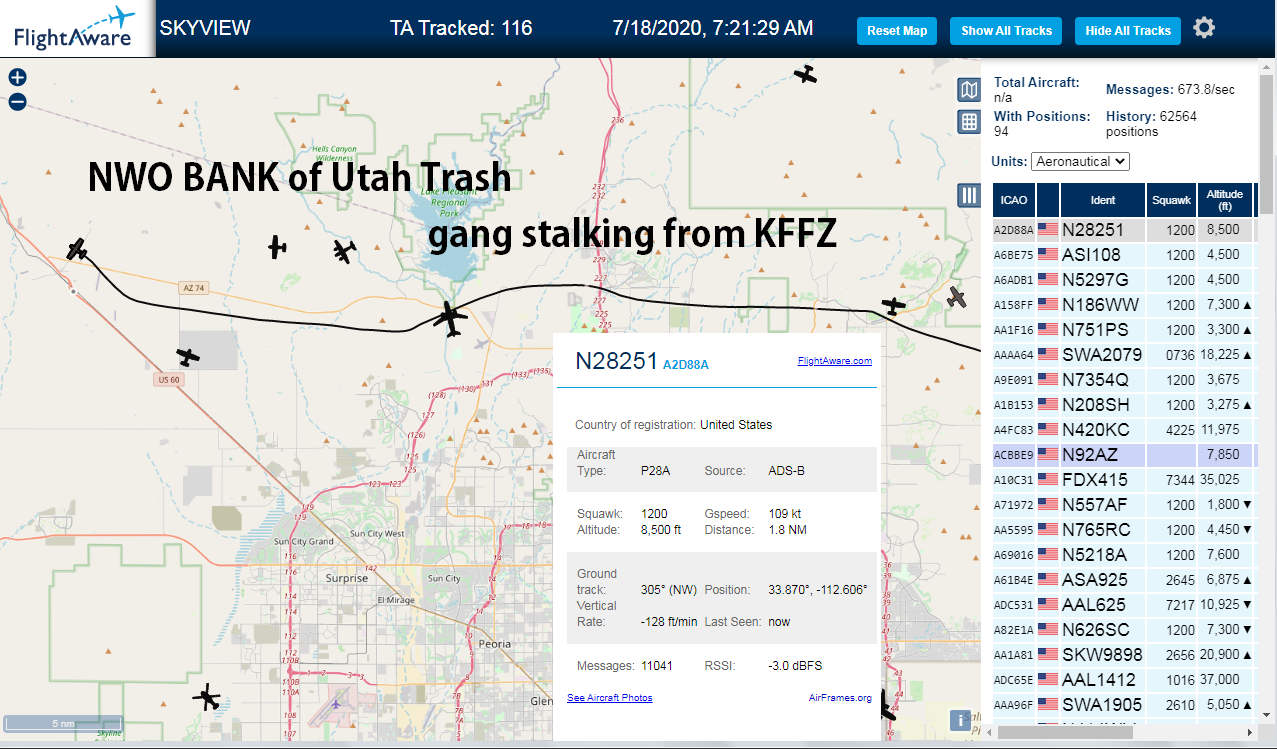Open FlightAware.com link in popup
This screenshot has height=749, width=1277.
835,361
